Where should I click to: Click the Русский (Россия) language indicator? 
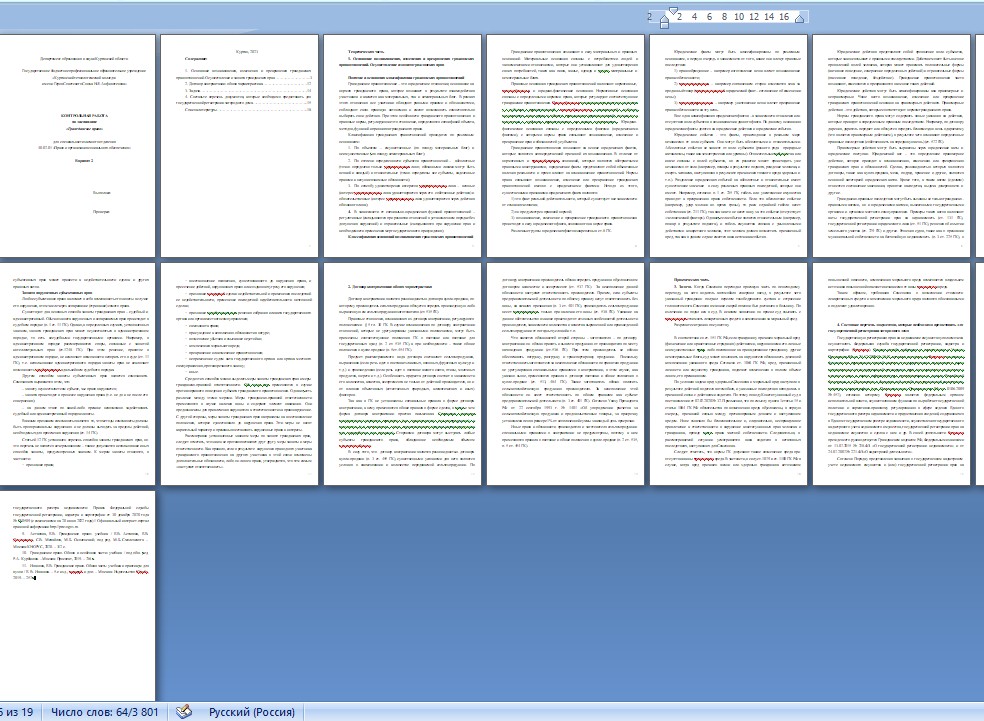[x=251, y=711]
